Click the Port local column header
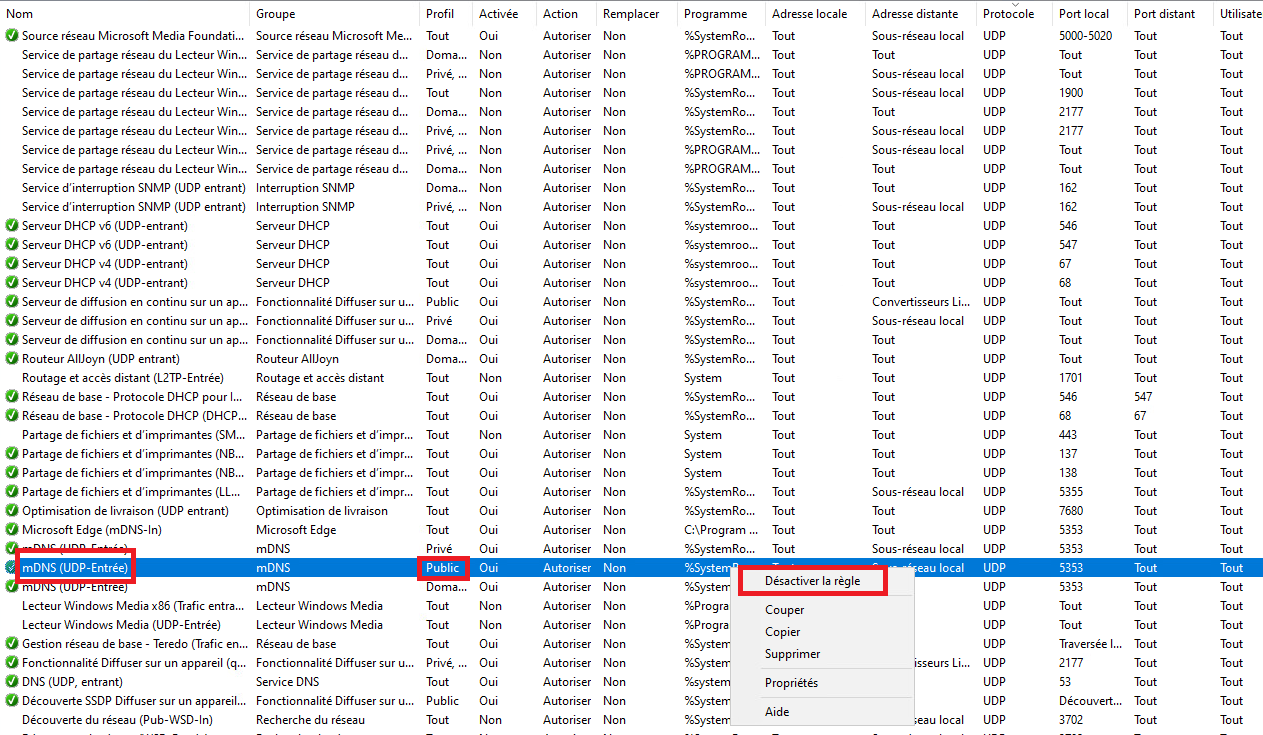The image size is (1263, 735). coord(1084,14)
